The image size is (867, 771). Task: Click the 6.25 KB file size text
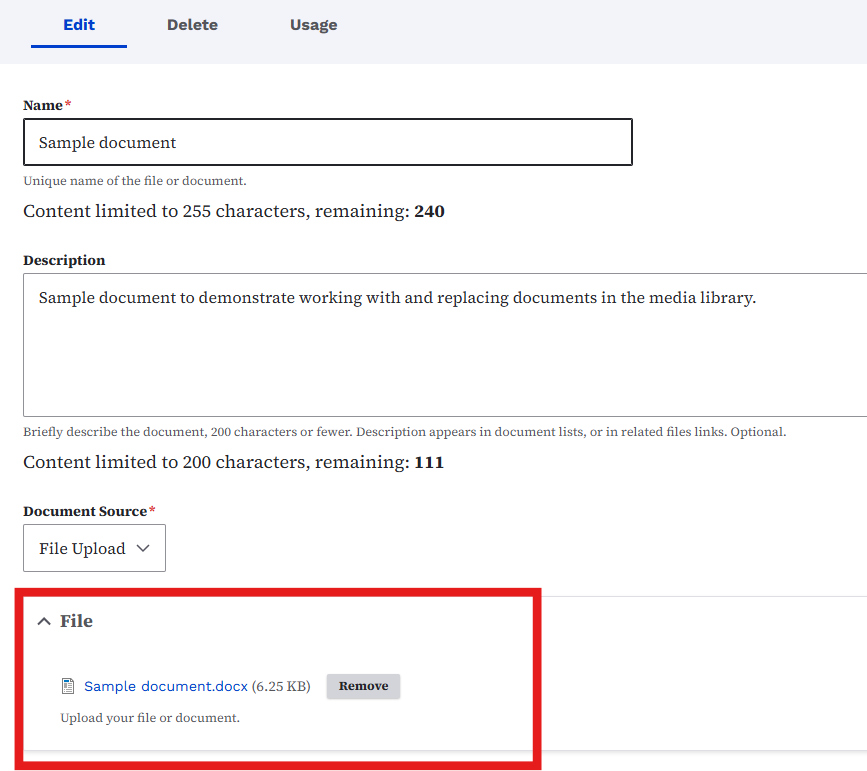281,686
